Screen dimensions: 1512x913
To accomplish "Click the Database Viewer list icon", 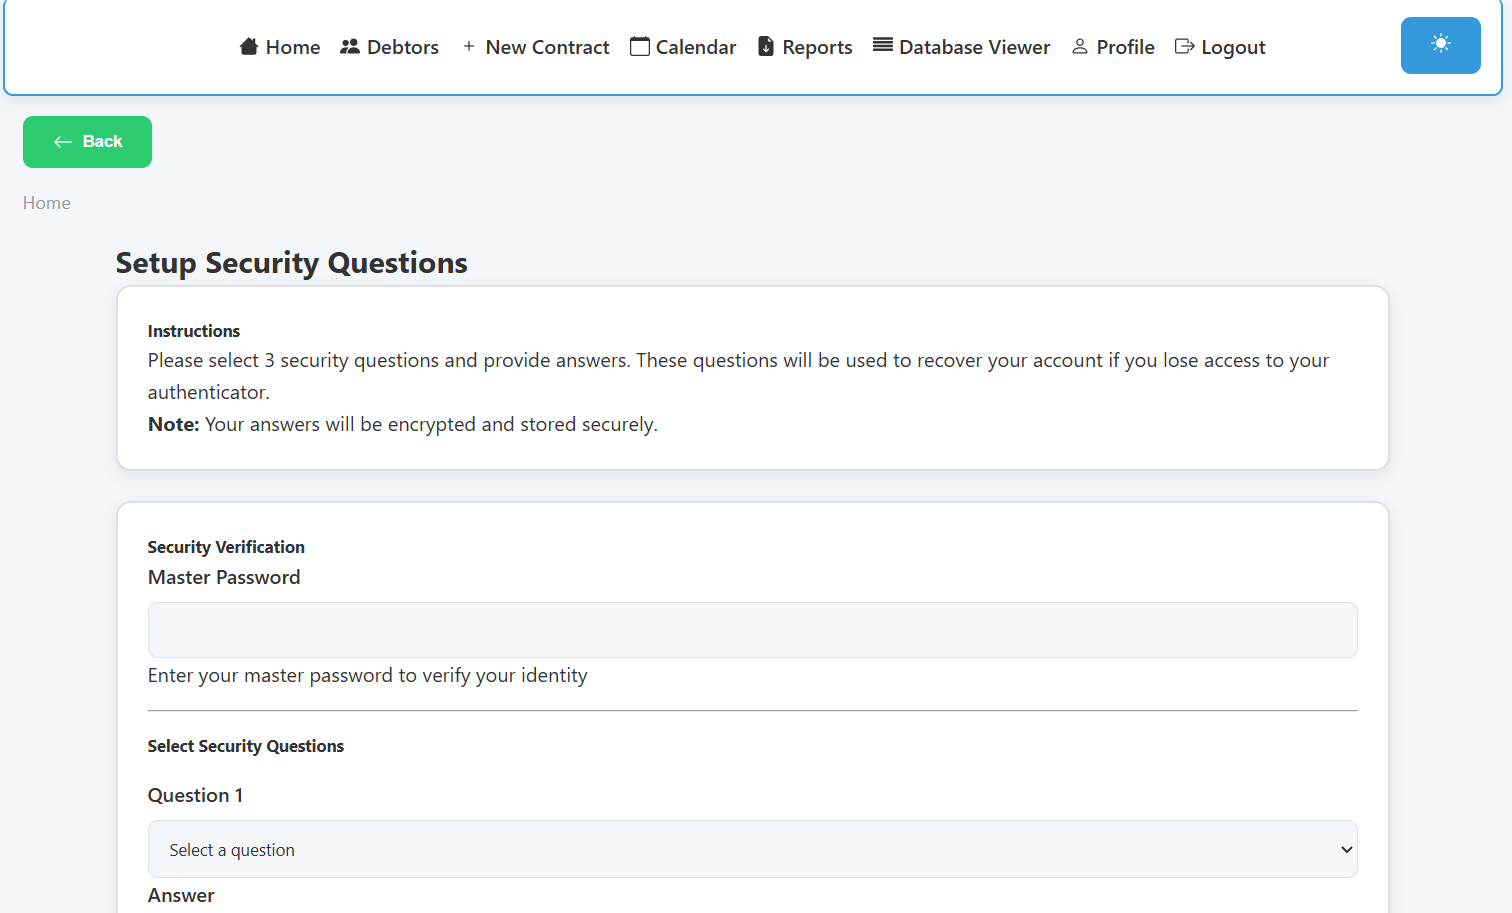I will click(883, 45).
